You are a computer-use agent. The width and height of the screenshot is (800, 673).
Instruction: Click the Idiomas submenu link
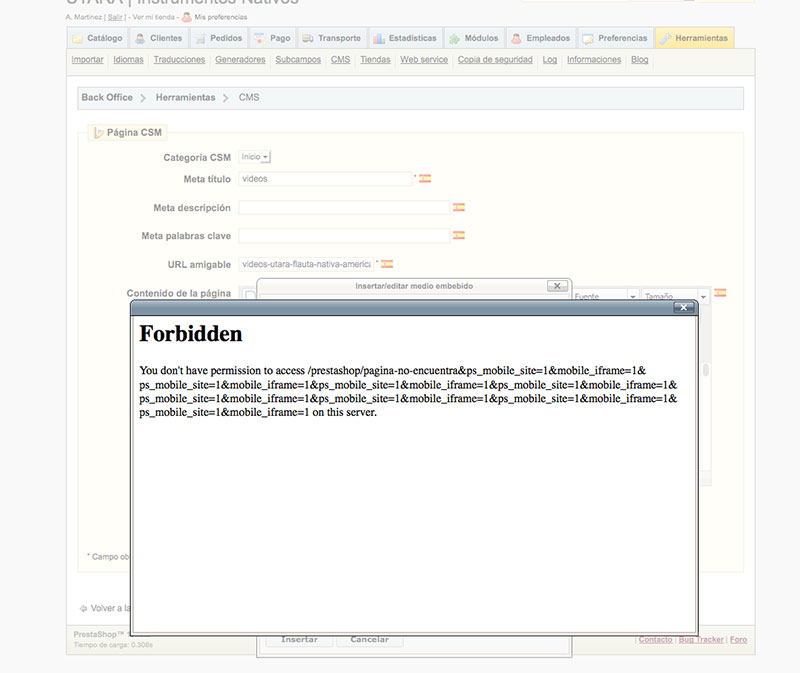click(x=128, y=60)
